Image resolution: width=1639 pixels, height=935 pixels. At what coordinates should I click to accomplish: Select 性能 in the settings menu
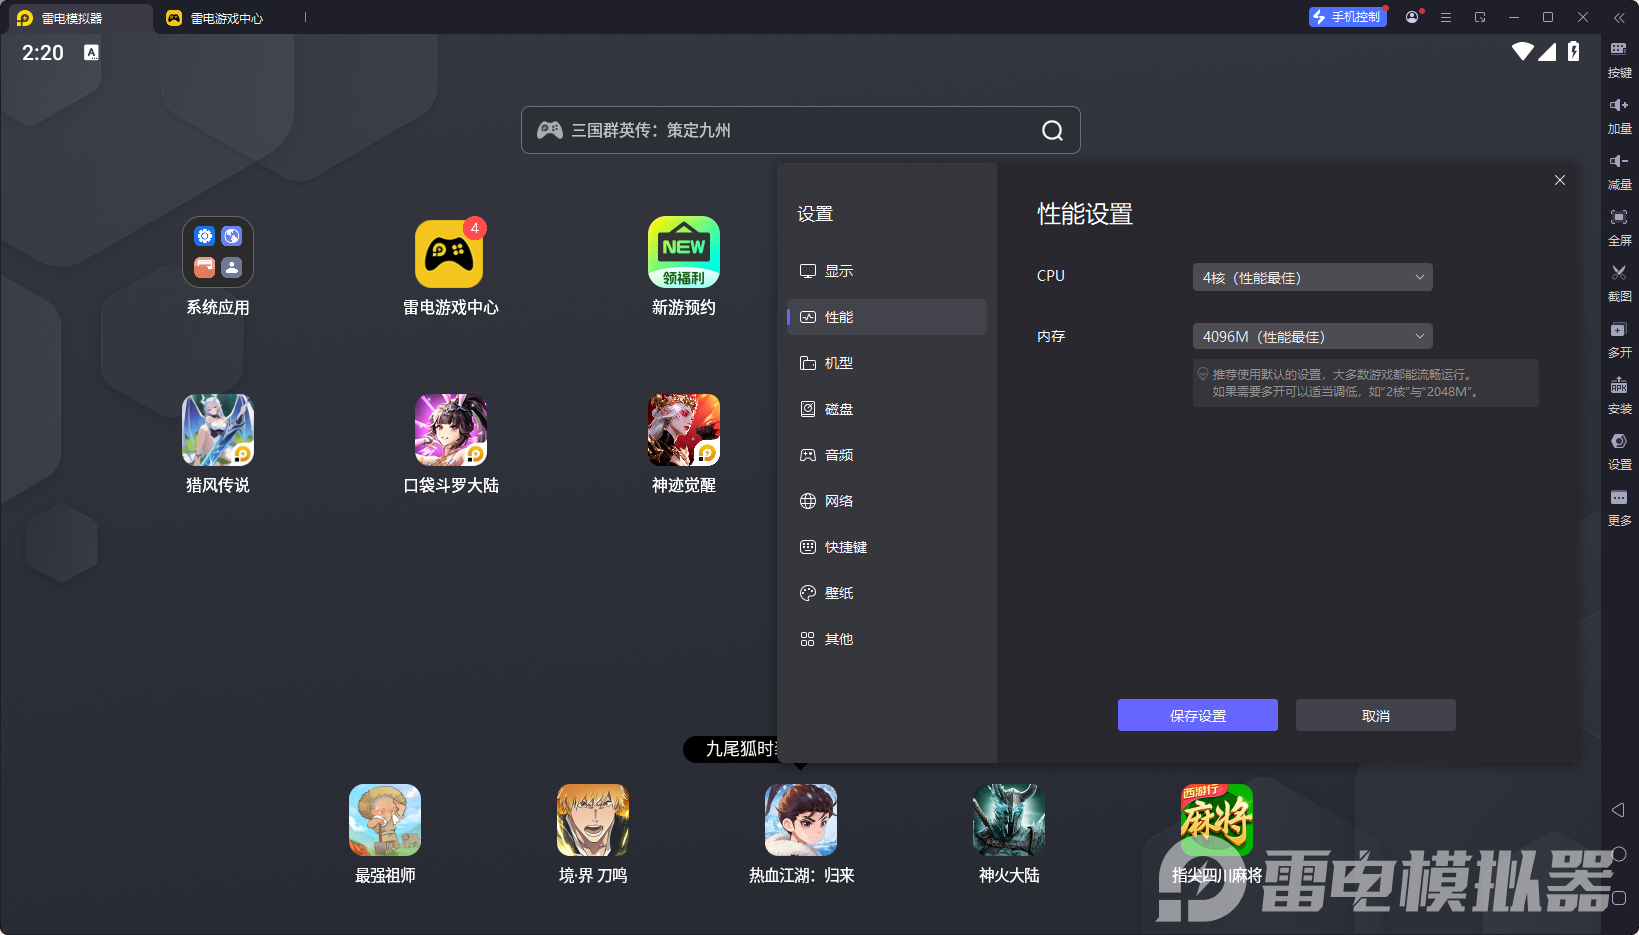(x=887, y=317)
